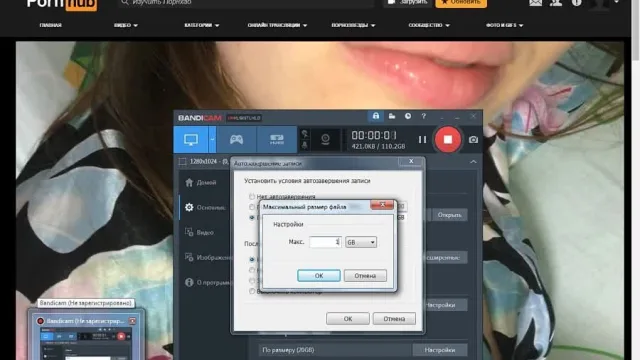Select the bottom radio button in after-recording group
The width and height of the screenshot is (640, 360).
(x=252, y=291)
